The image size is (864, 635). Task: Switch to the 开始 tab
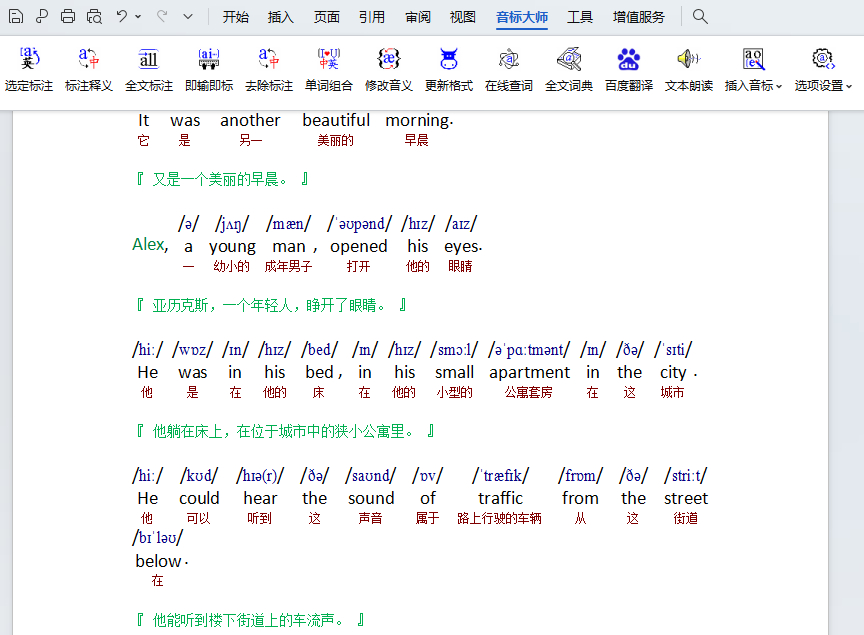coord(236,17)
